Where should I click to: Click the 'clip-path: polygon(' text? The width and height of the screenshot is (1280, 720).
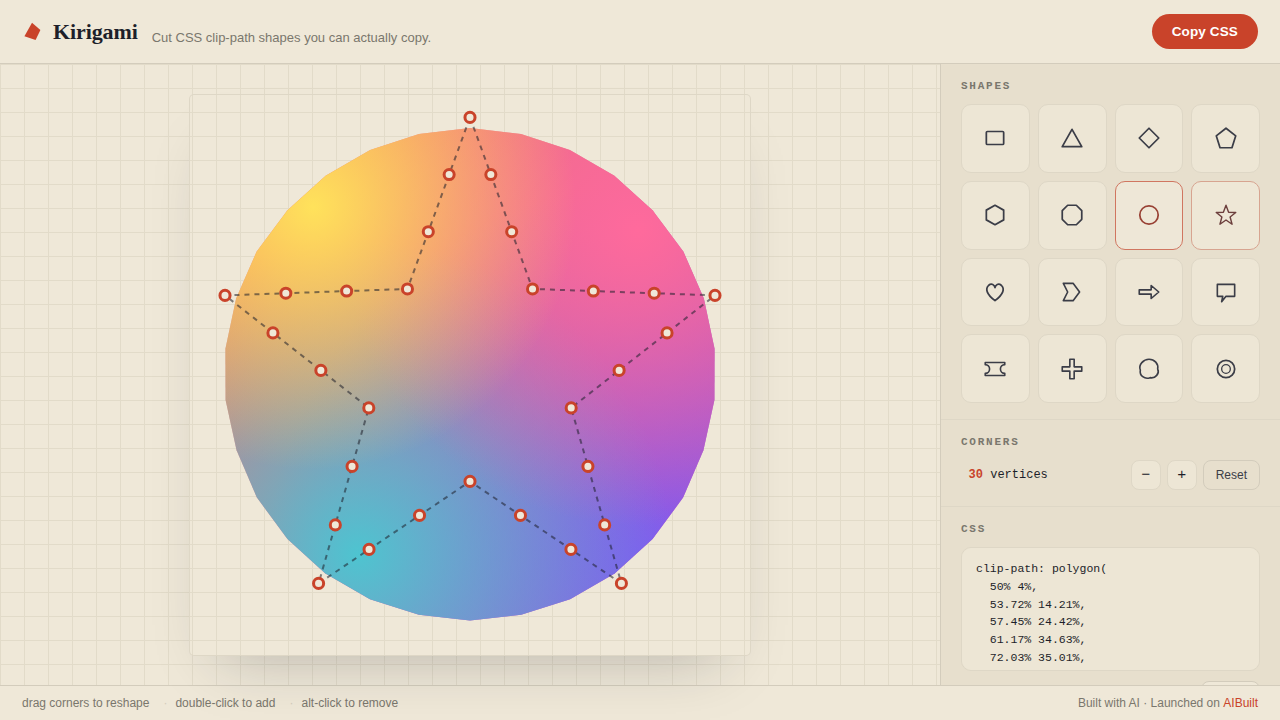coord(1041,569)
